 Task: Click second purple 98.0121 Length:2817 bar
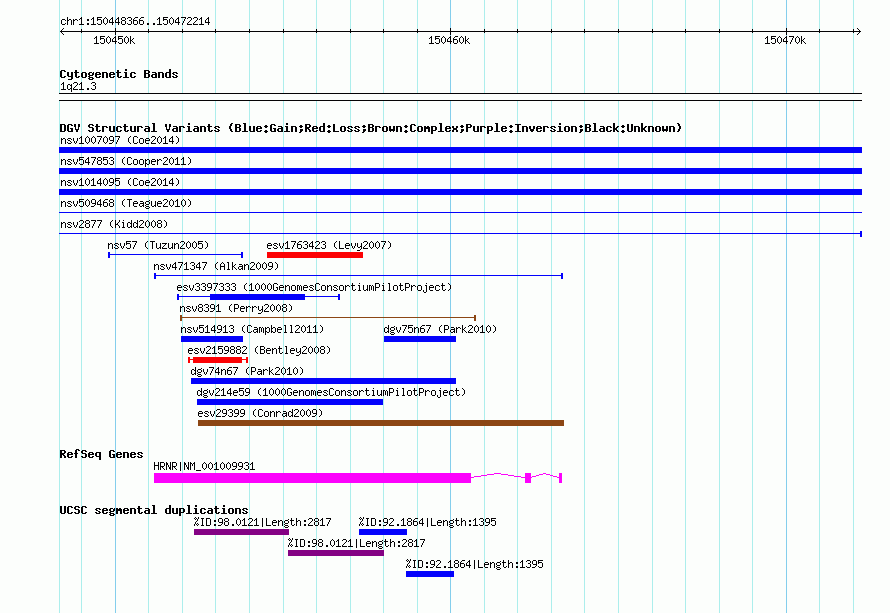coord(336,553)
